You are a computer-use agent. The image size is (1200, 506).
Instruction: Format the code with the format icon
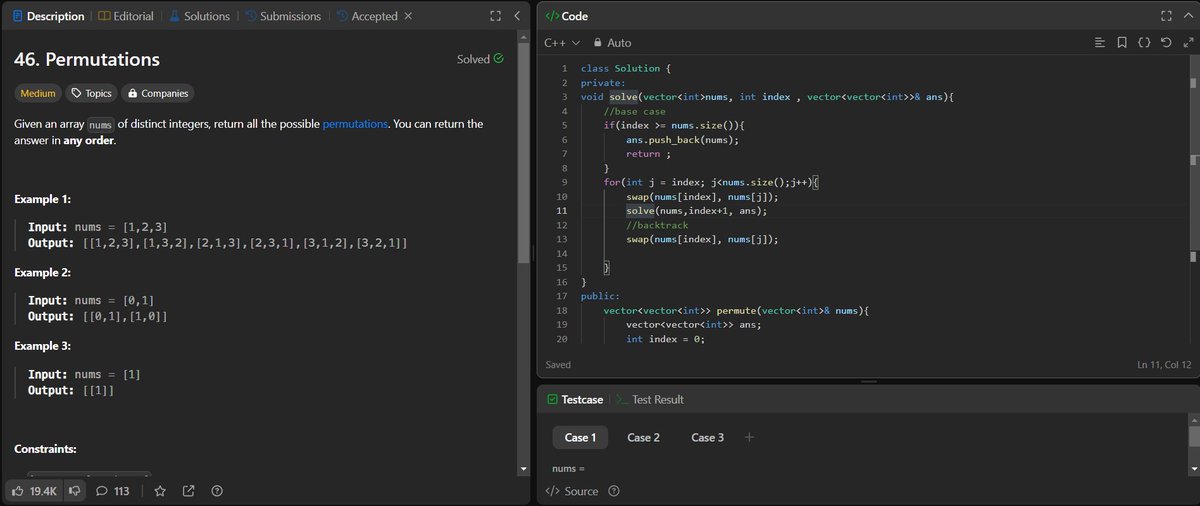pyautogui.click(x=1100, y=43)
